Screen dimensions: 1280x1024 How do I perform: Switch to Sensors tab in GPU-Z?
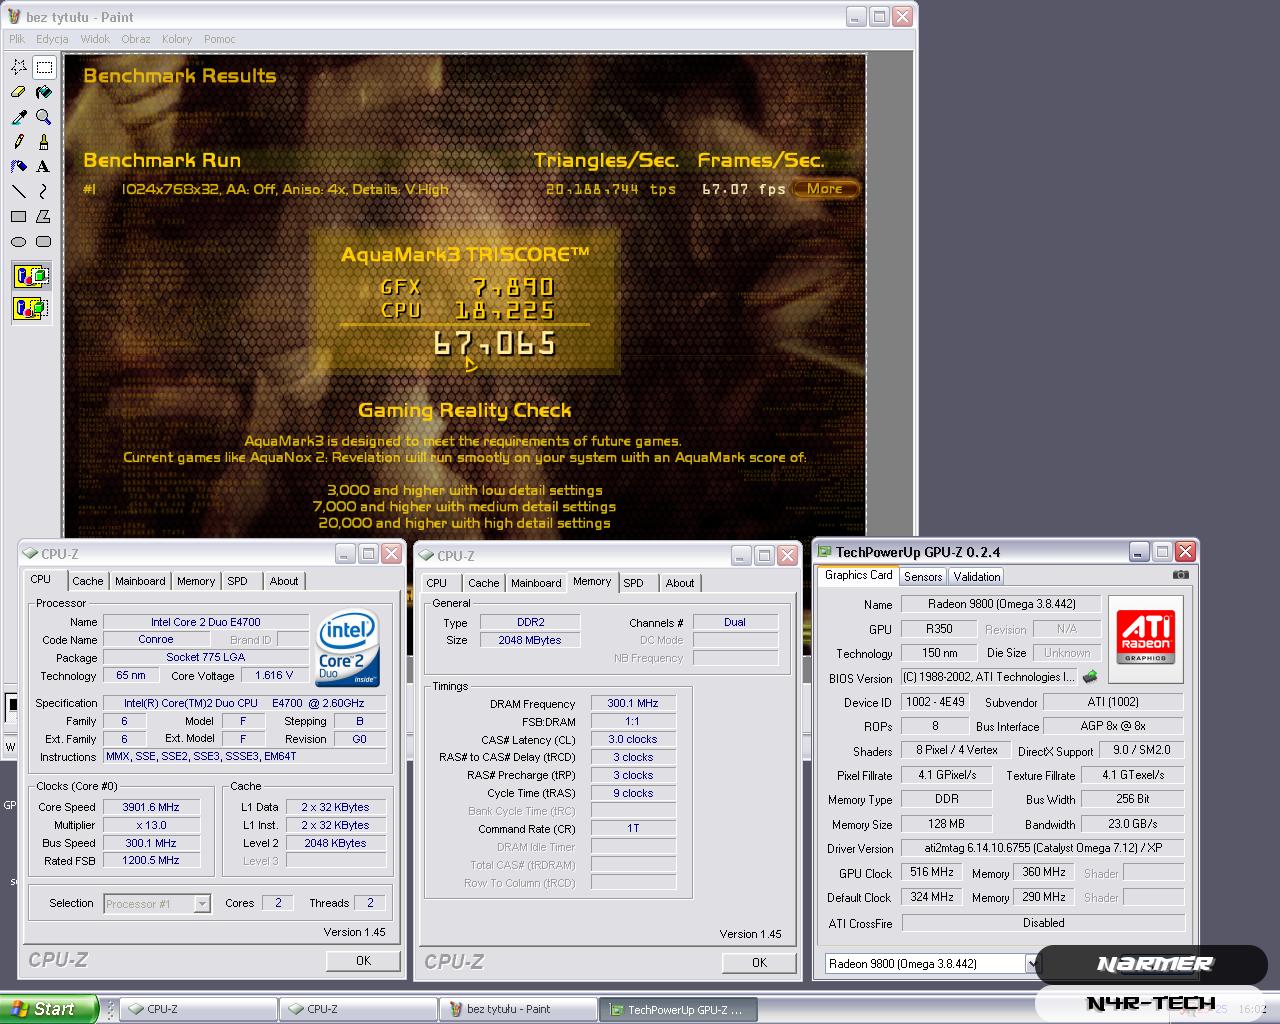coord(923,577)
